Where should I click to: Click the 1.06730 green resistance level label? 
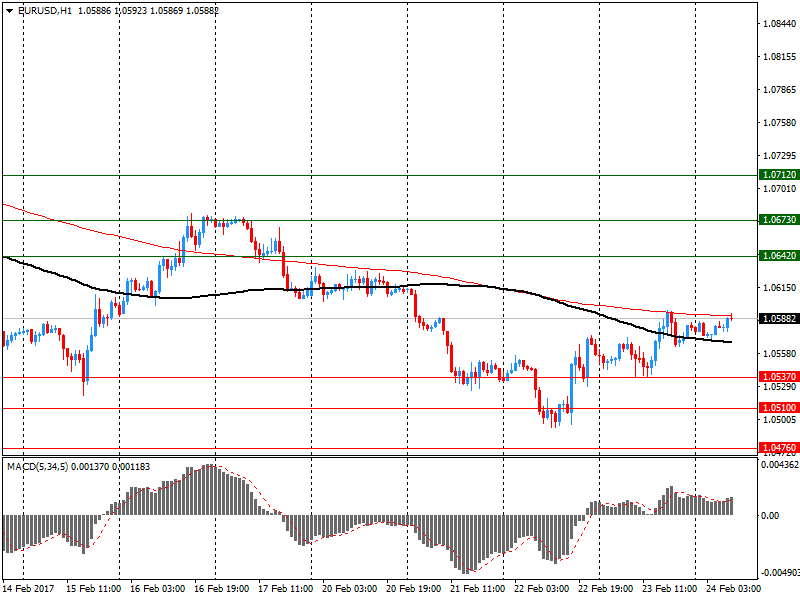tap(779, 219)
